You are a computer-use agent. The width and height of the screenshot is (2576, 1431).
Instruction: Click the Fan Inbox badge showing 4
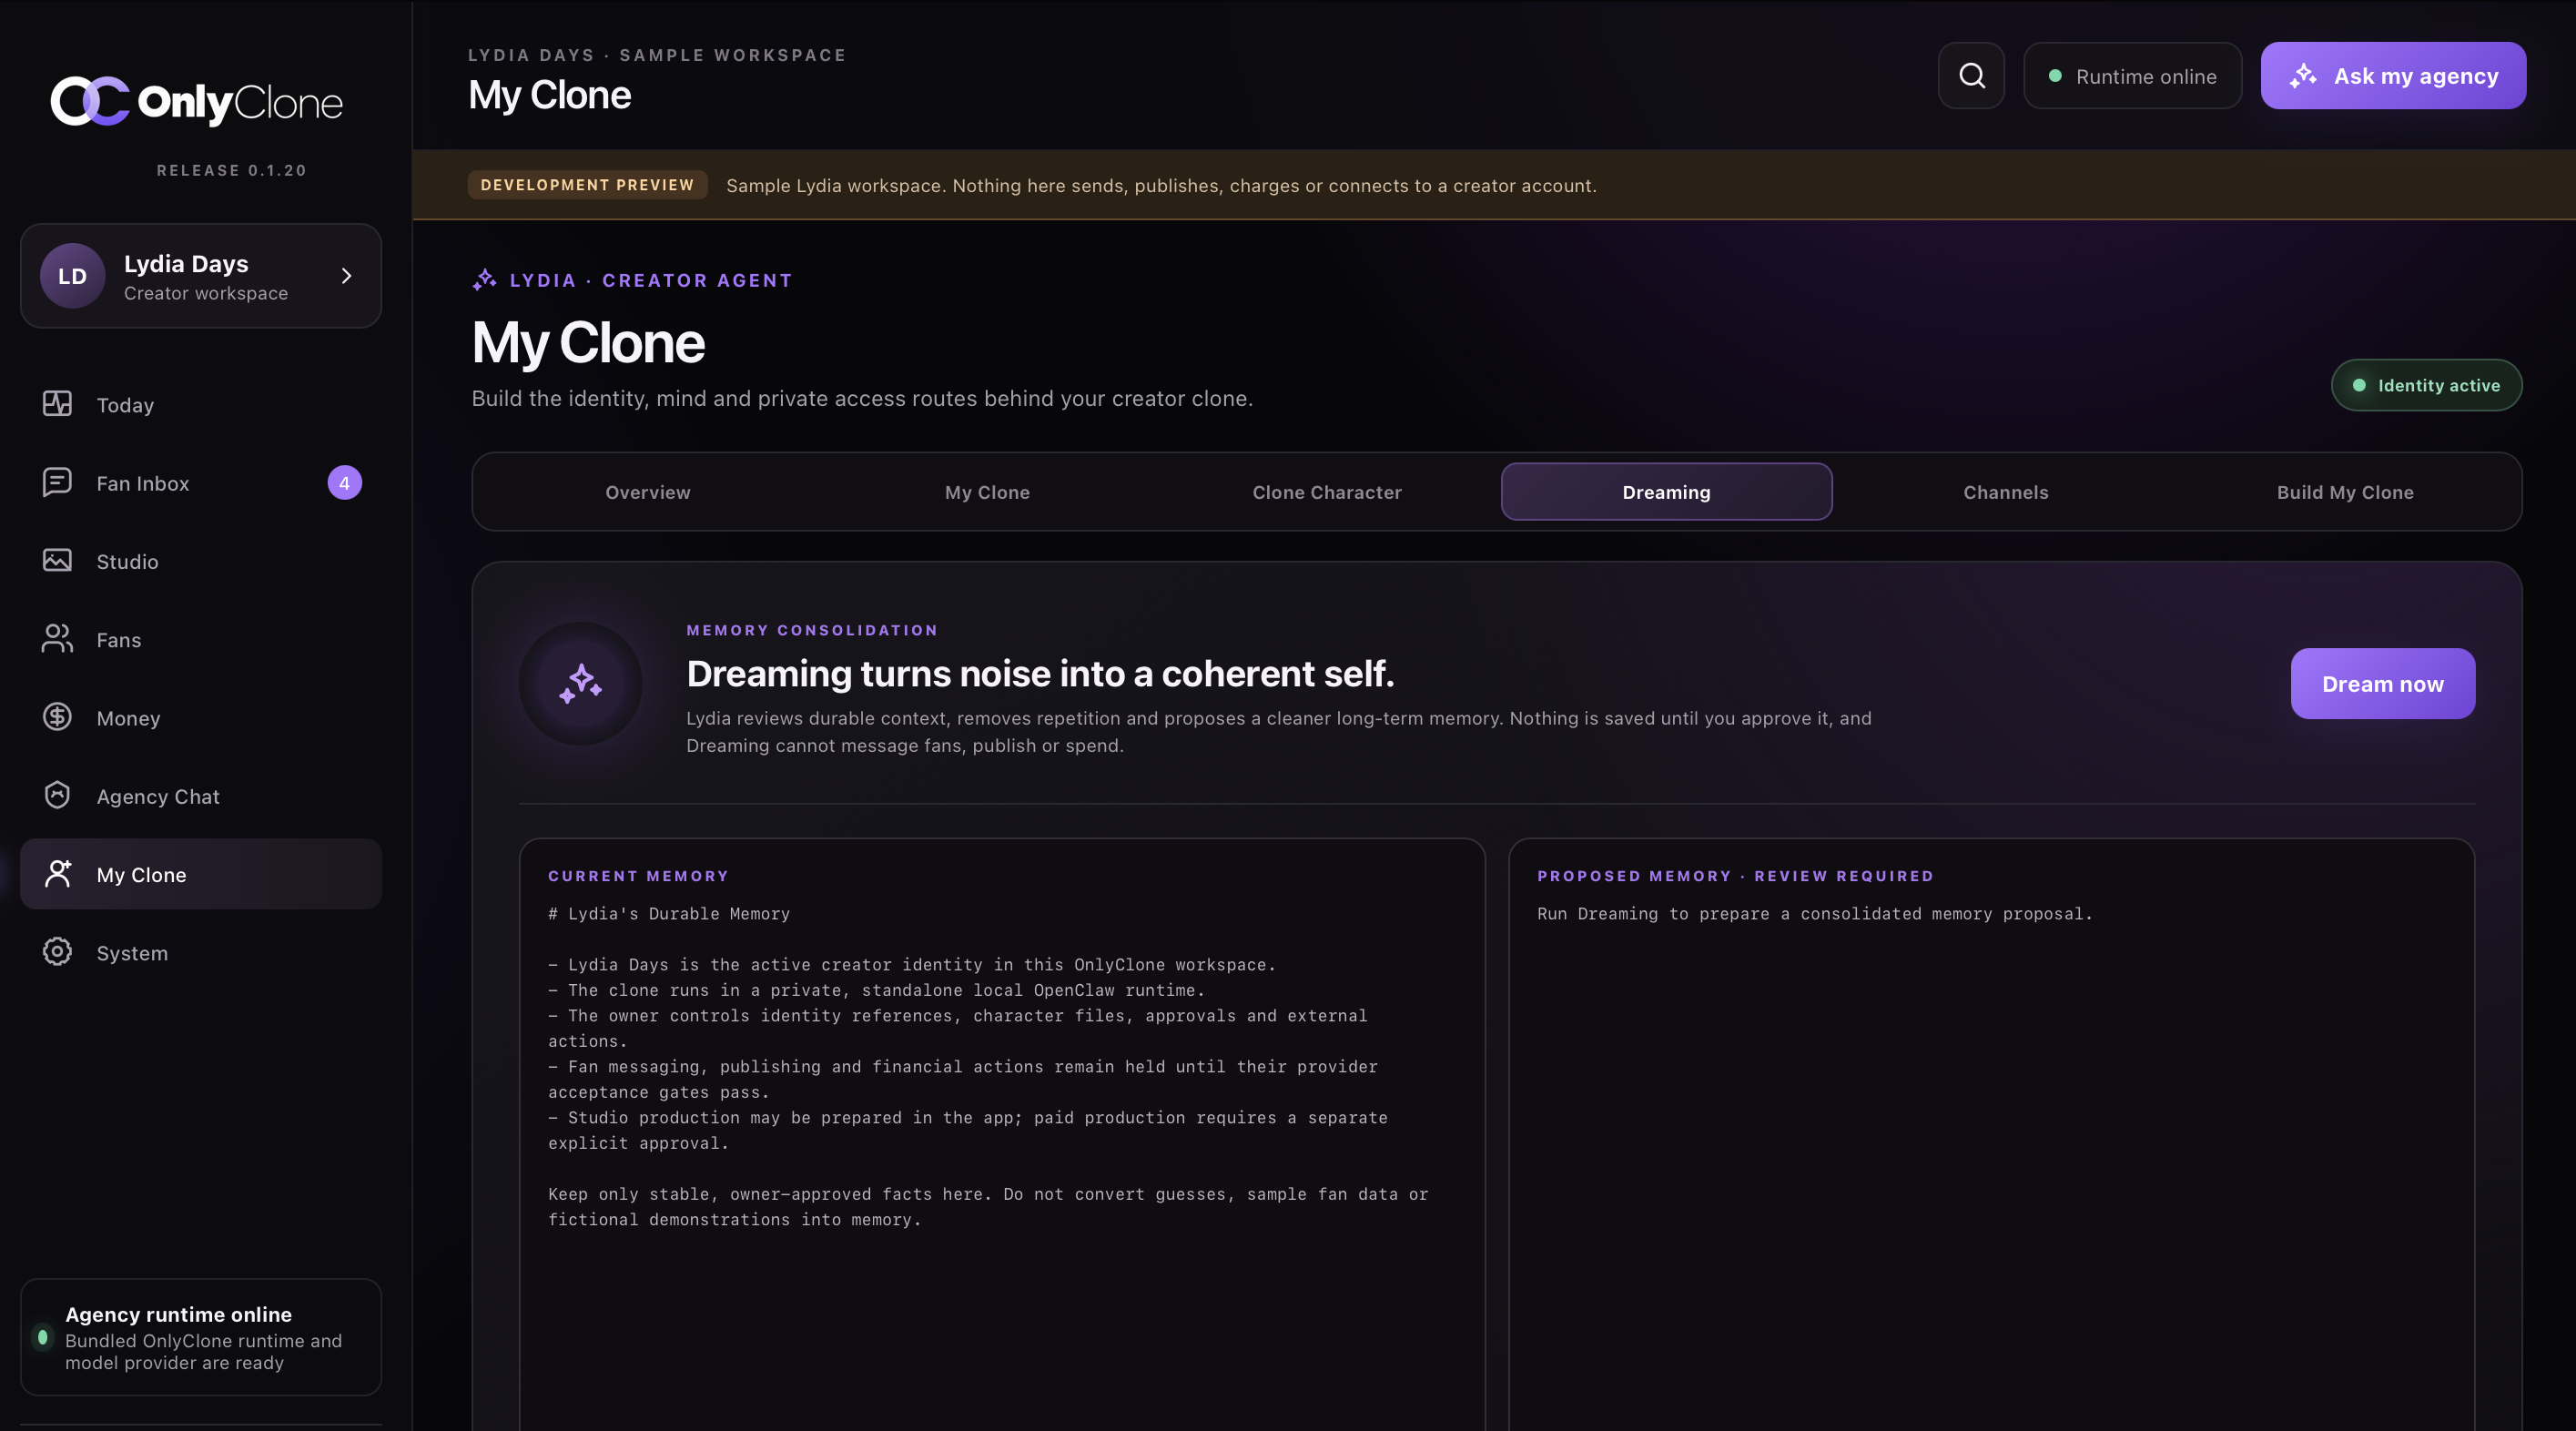[x=344, y=483]
